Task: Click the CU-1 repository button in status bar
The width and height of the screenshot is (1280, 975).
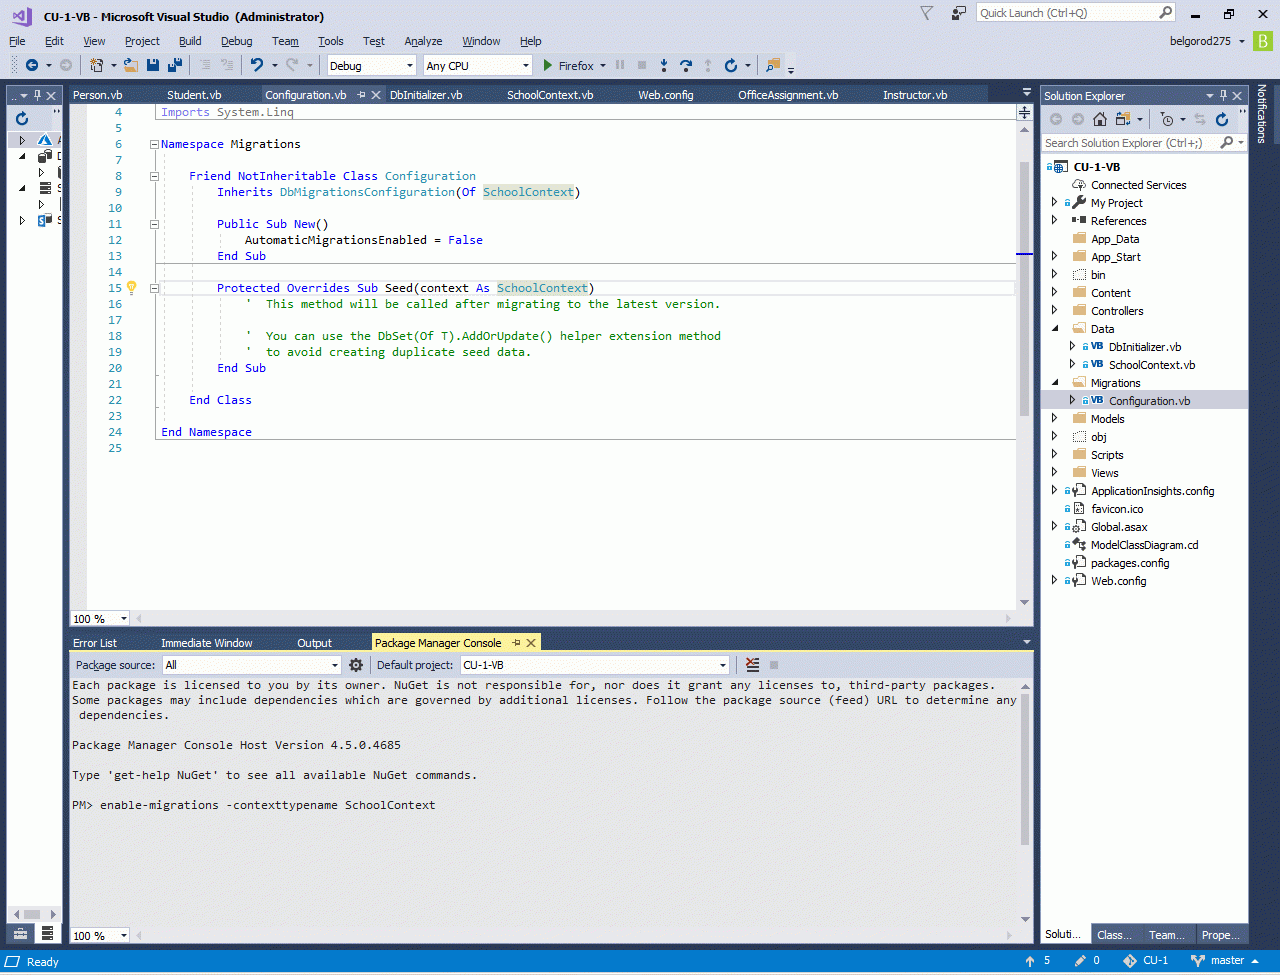Action: pos(1145,961)
